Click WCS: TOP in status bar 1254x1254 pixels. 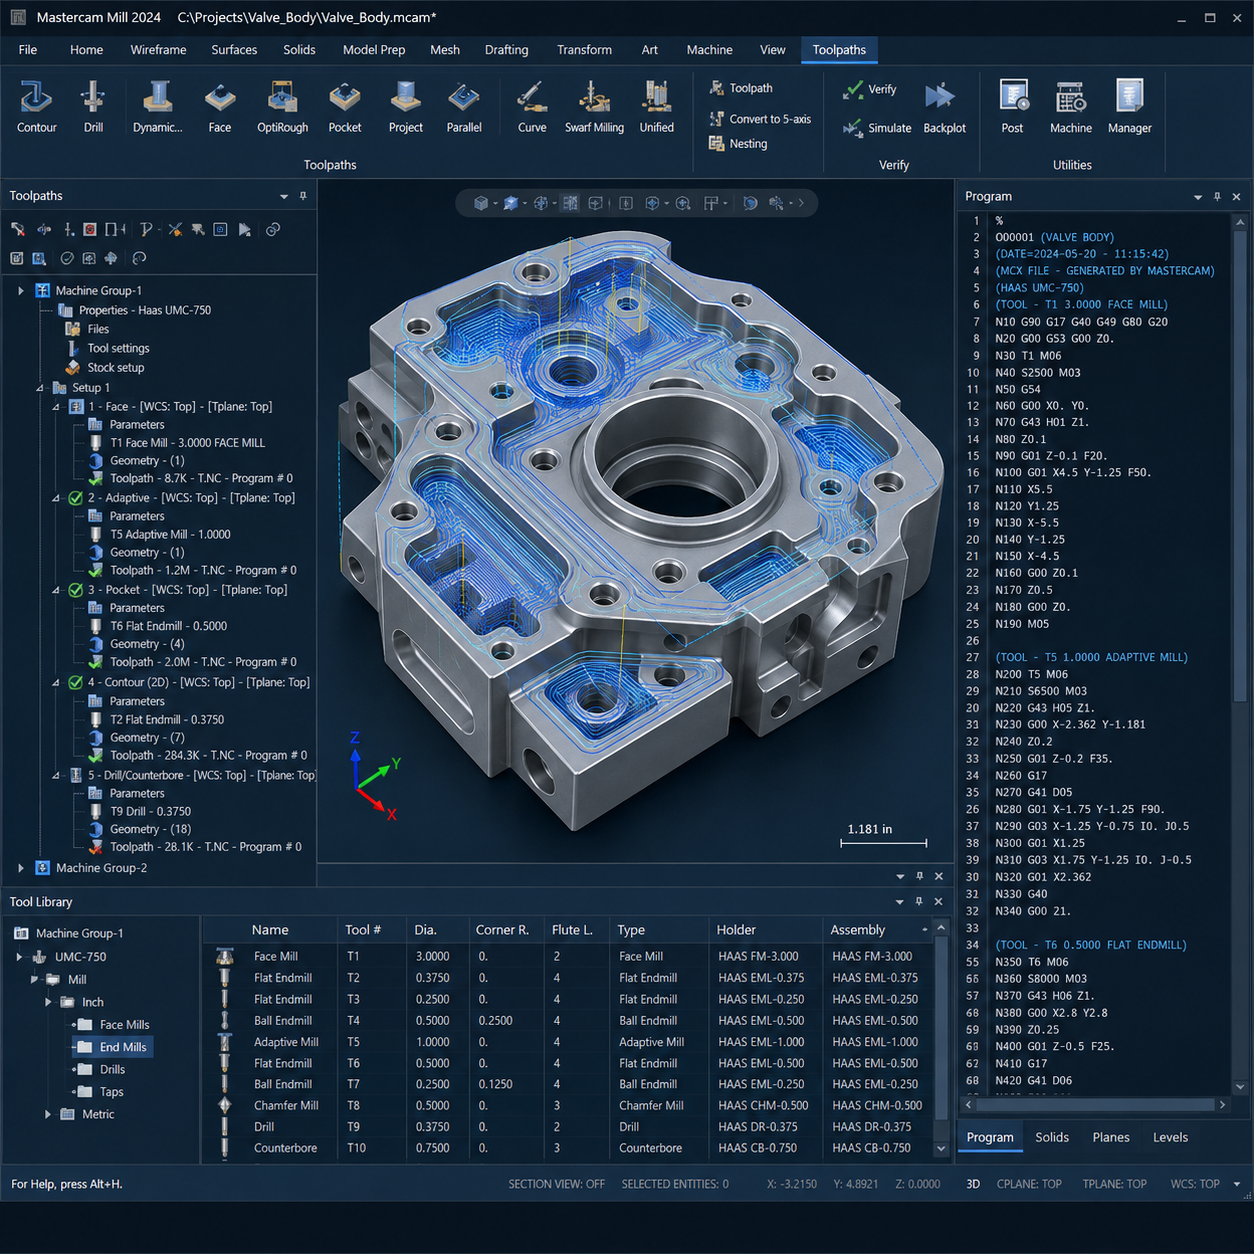[1195, 1184]
